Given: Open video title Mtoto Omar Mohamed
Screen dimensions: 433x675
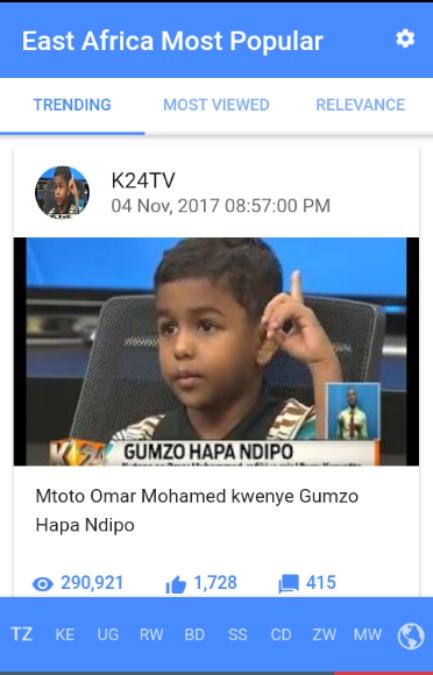Looking at the screenshot, I should click(x=197, y=510).
